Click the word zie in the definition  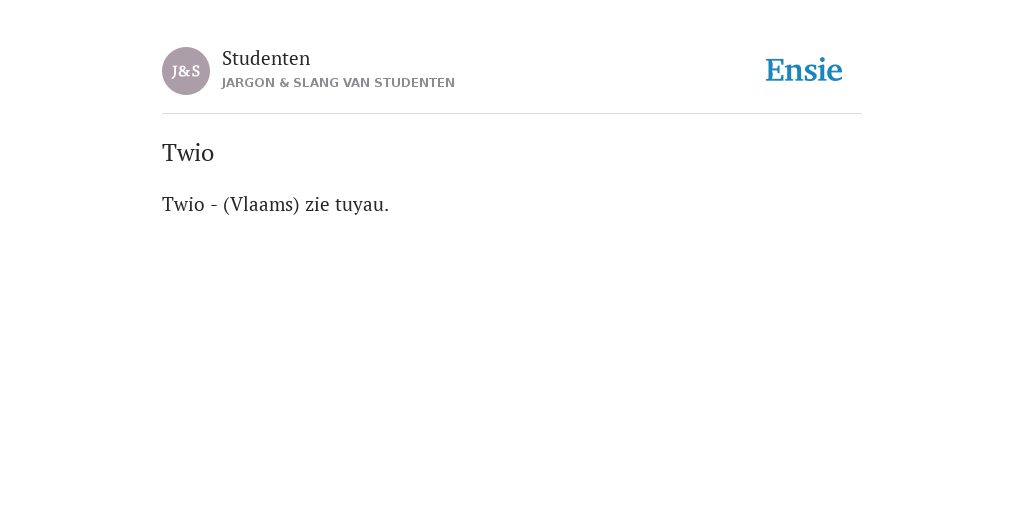click(317, 205)
